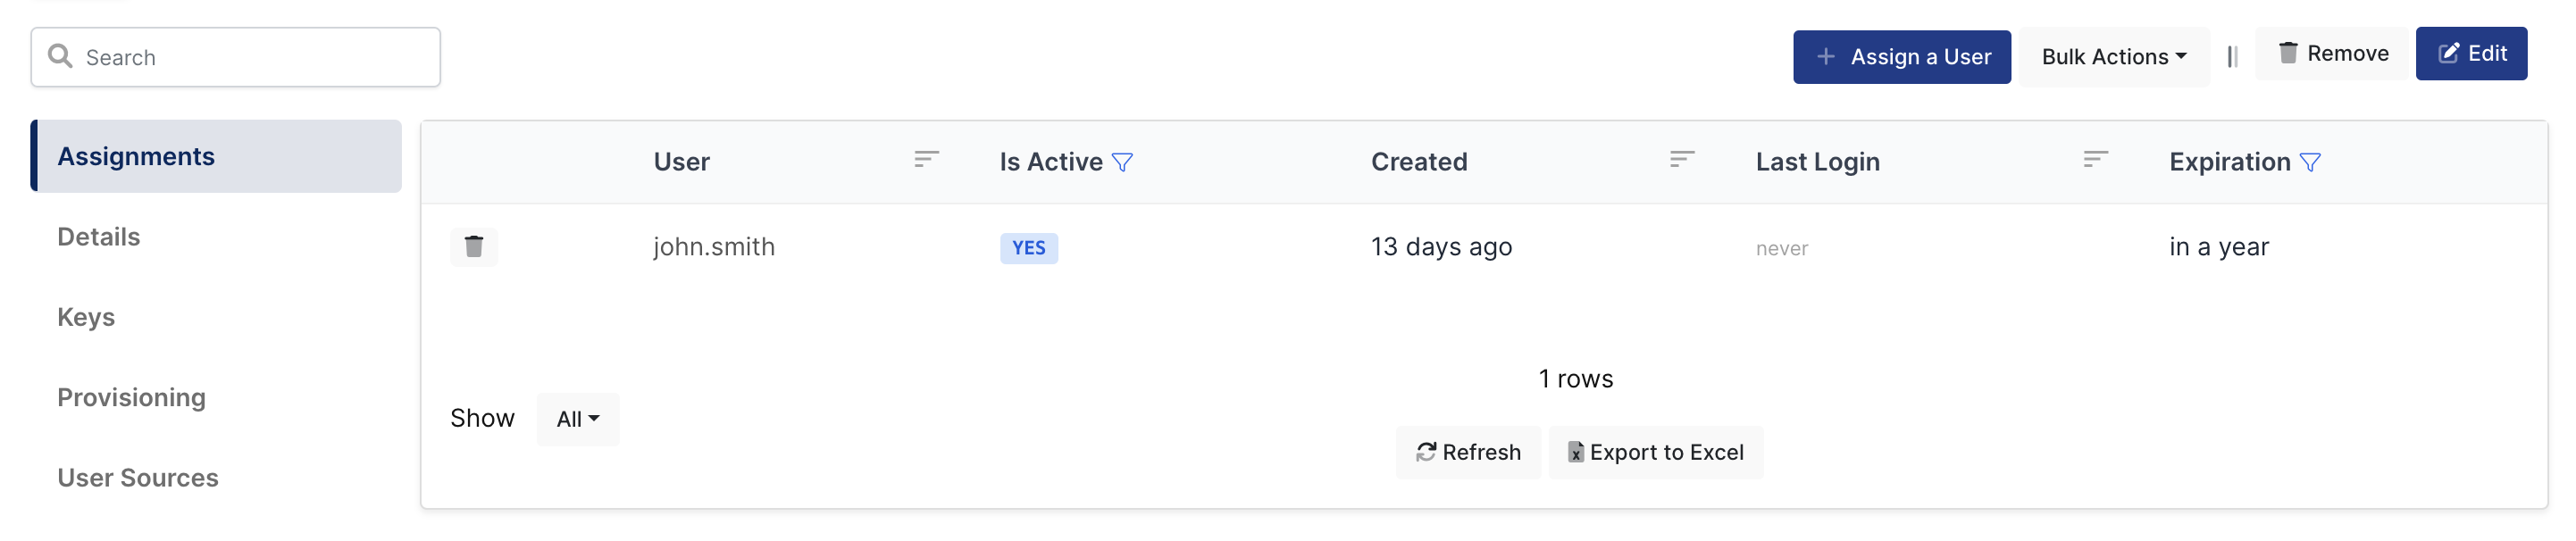Click the filter icon beside Is Active
Viewport: 2576px width, 541px height.
(x=1122, y=162)
